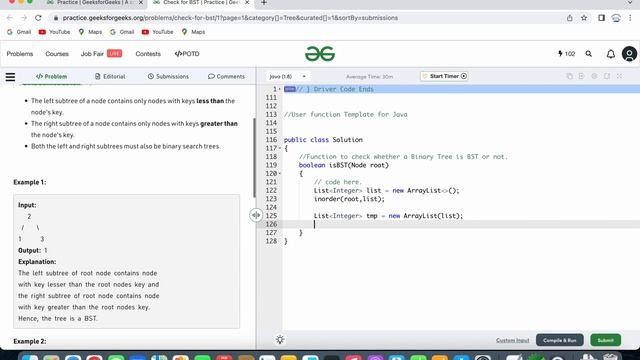
Task: Open the user profile avatar
Action: click(629, 54)
